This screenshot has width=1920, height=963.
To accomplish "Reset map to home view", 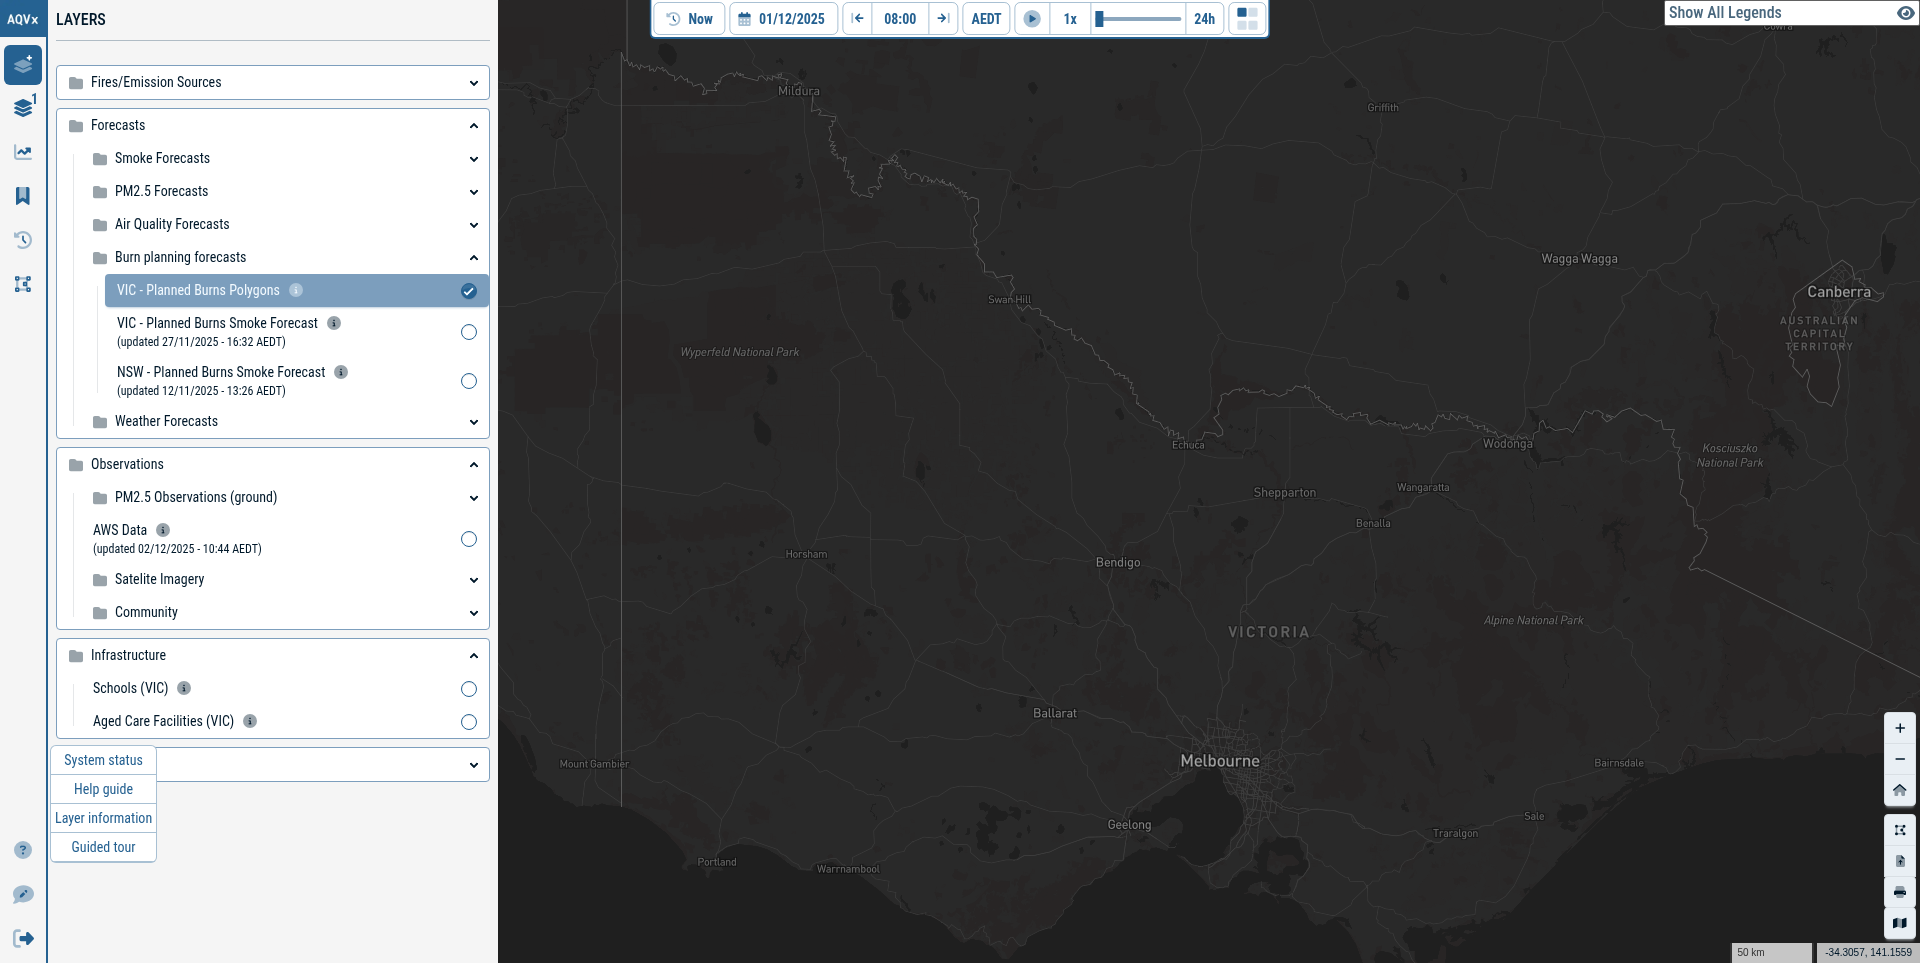I will pos(1900,790).
